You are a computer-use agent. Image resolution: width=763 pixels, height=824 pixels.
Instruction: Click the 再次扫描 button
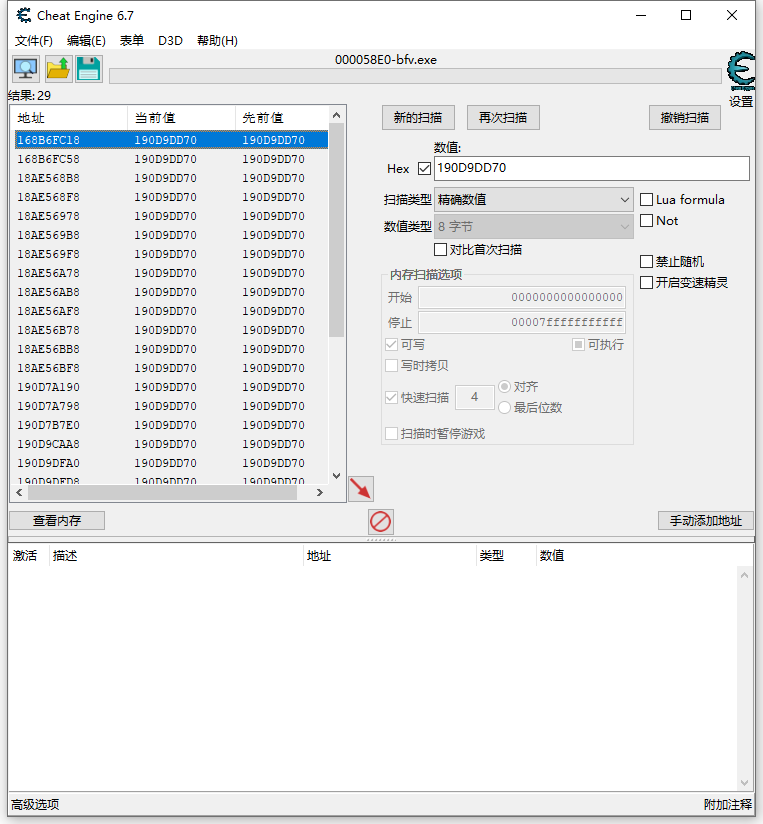(503, 118)
